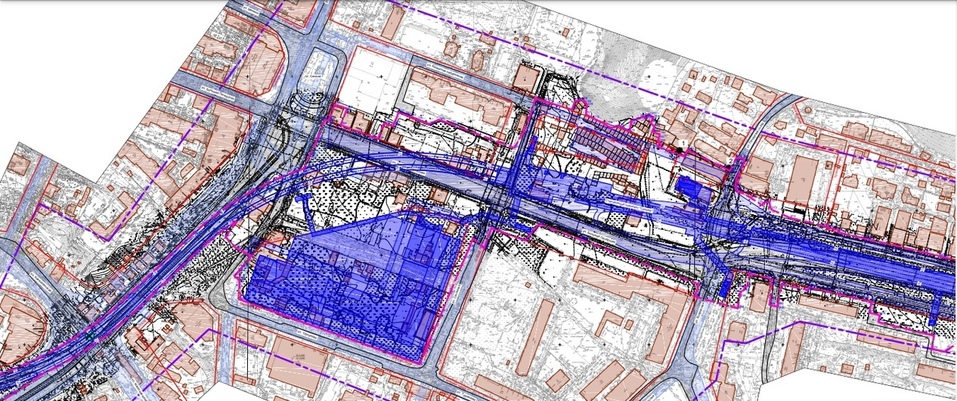This screenshot has height=401, width=957.
Task: Select the large orange building on right side
Action: [x=805, y=178]
